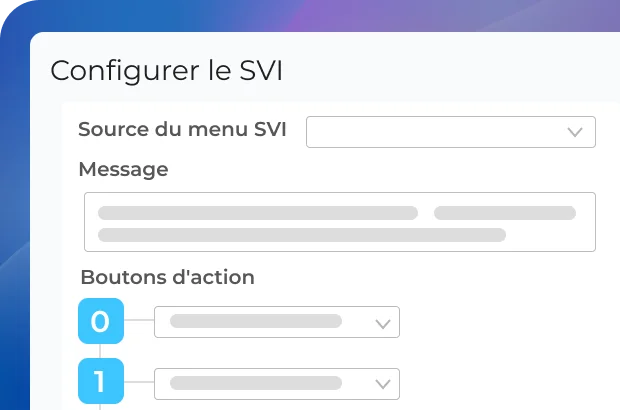Click the second placeholder line in Message box

pos(301,235)
